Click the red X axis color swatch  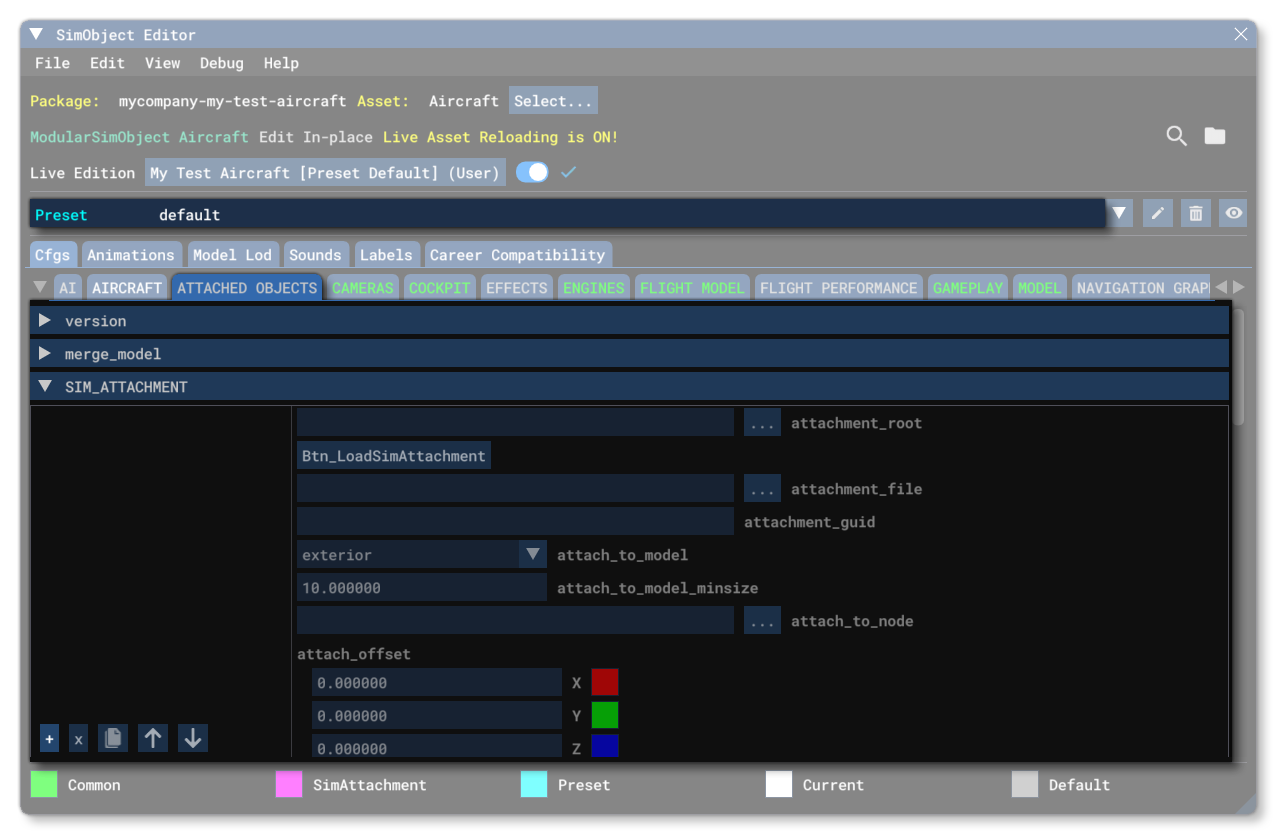[x=605, y=683]
